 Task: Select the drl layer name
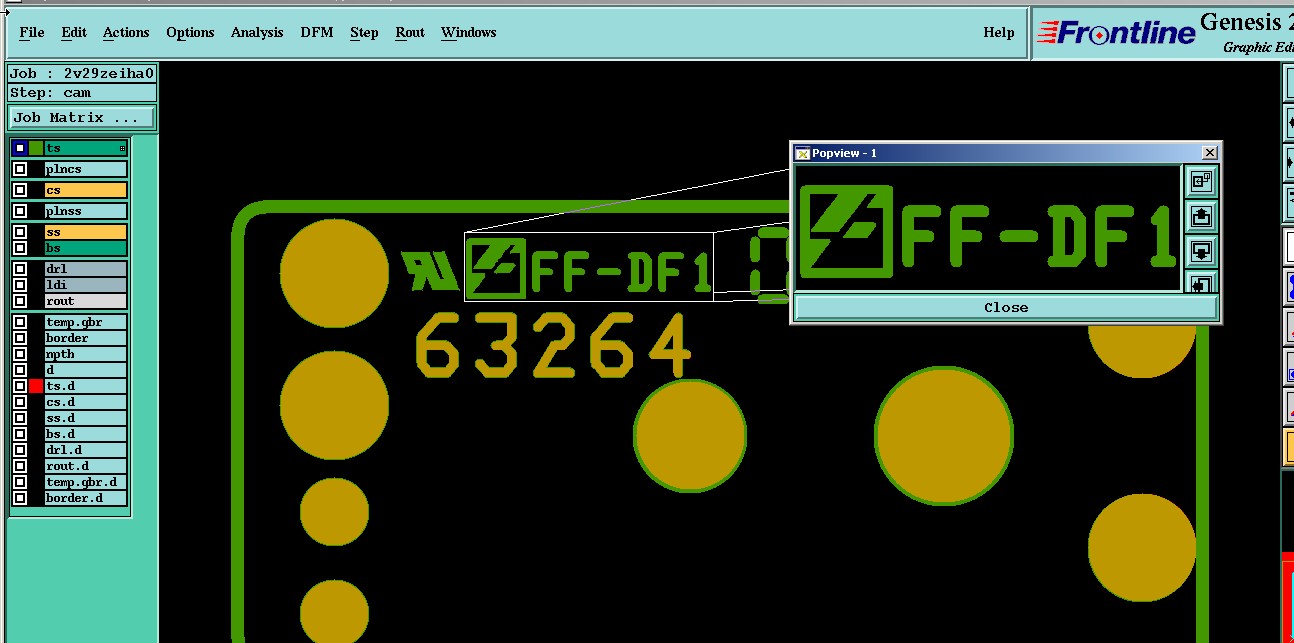point(86,269)
